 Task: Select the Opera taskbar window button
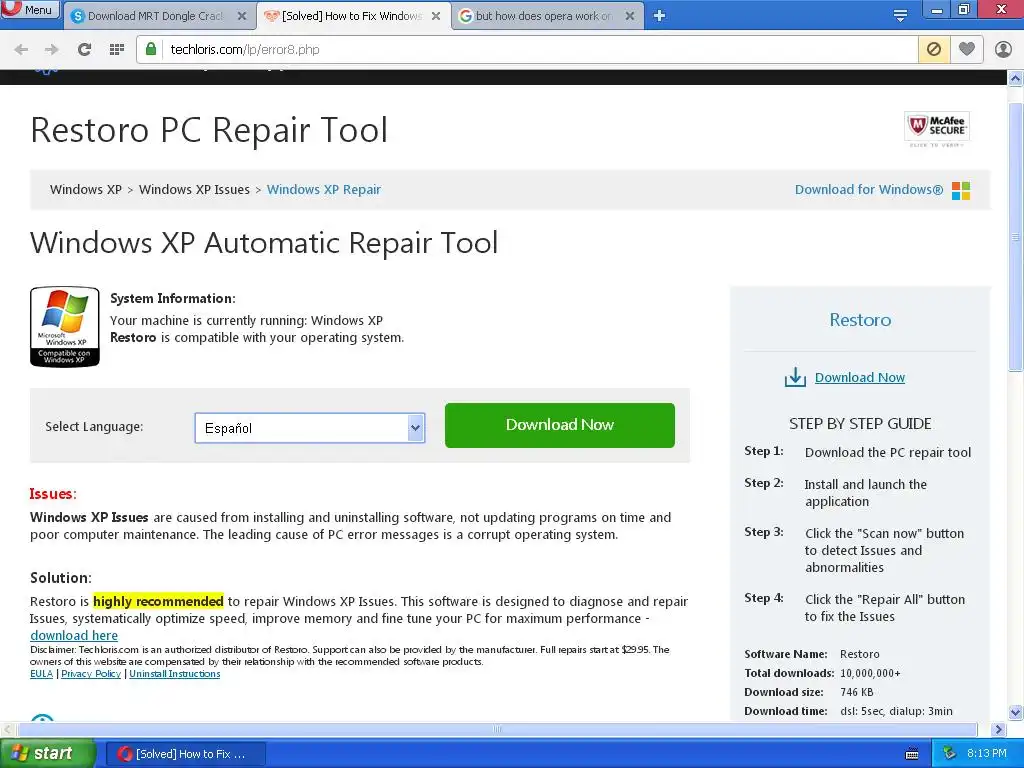pyautogui.click(x=185, y=754)
